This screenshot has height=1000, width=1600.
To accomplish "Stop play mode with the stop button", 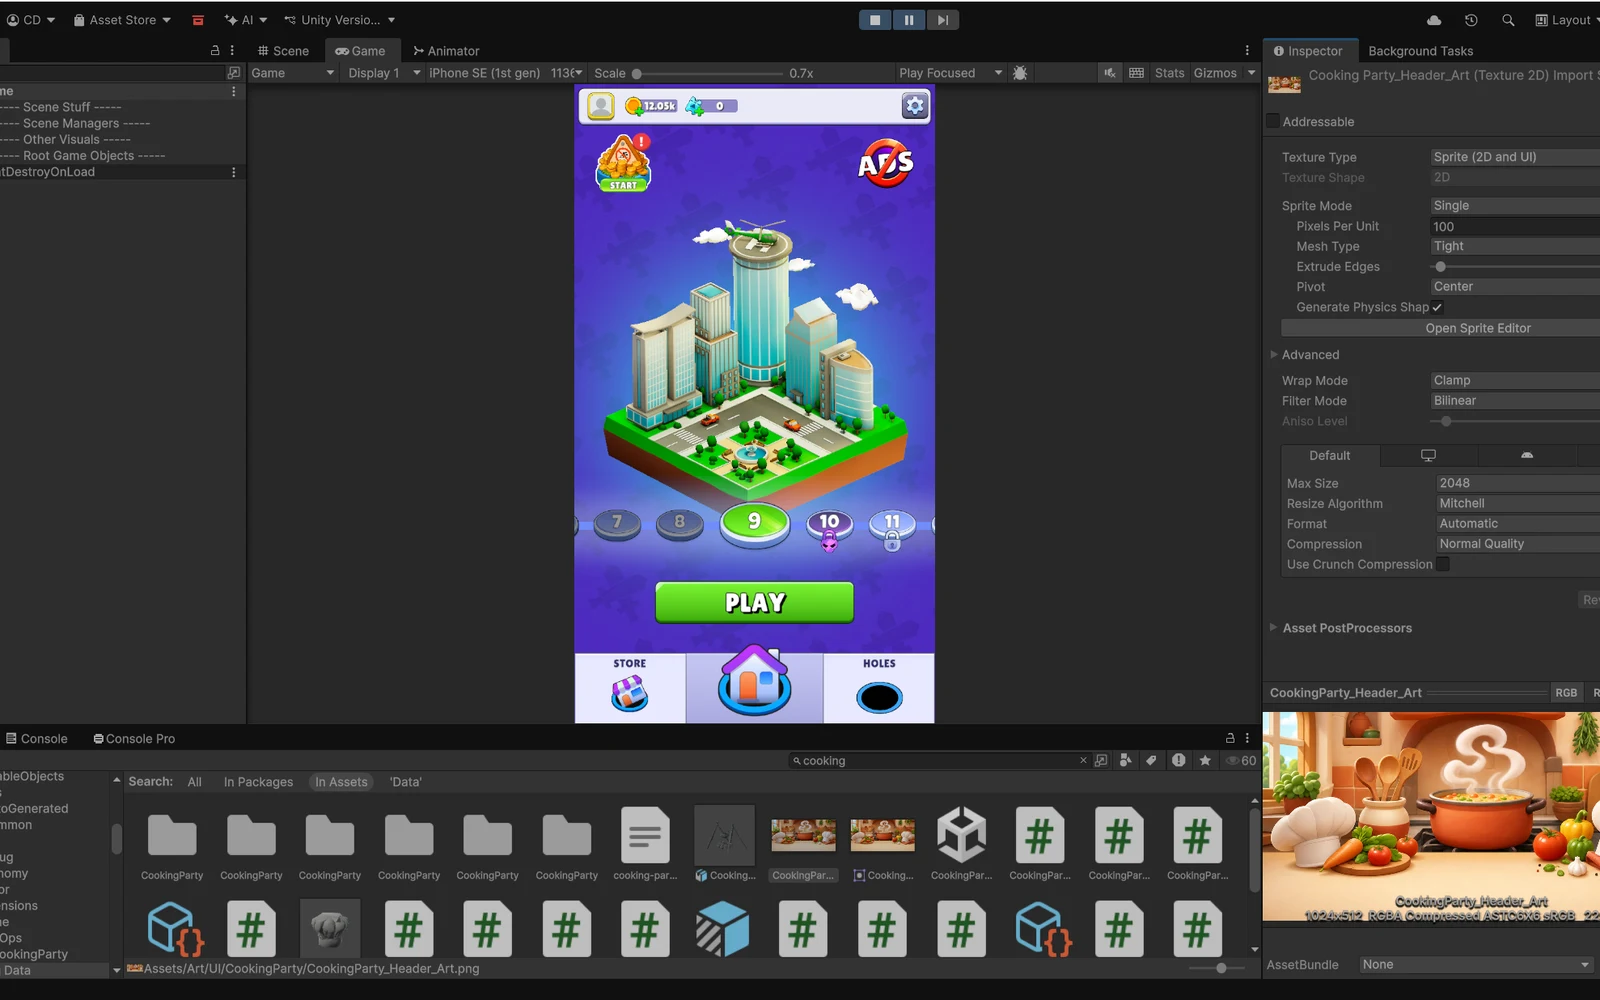I will [874, 20].
